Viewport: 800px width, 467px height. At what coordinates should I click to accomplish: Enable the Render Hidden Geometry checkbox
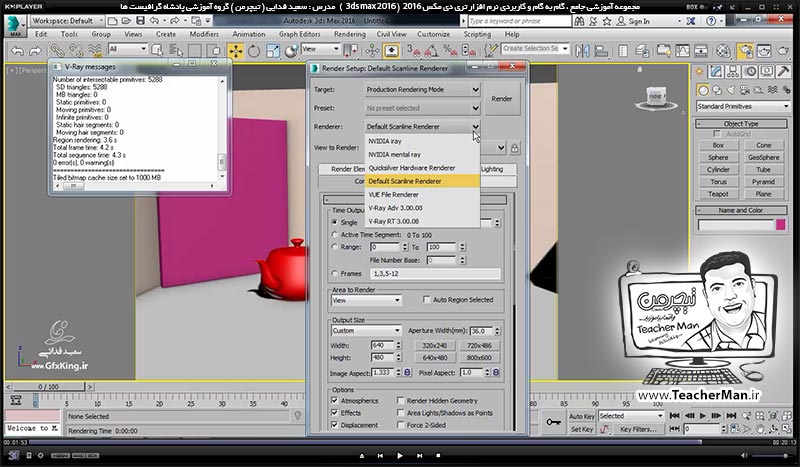[401, 401]
